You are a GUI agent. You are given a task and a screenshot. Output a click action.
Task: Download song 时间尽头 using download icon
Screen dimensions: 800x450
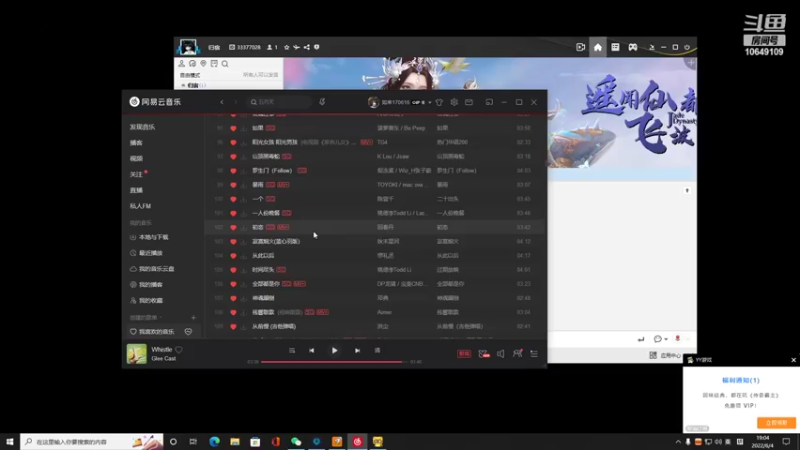click(243, 270)
